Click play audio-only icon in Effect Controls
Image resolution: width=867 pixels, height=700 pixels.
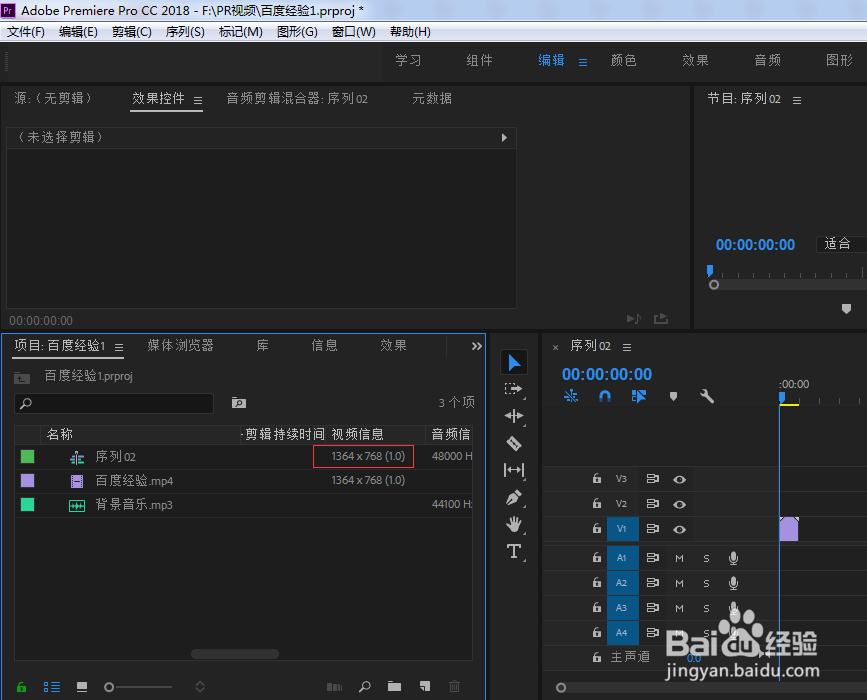coord(634,318)
